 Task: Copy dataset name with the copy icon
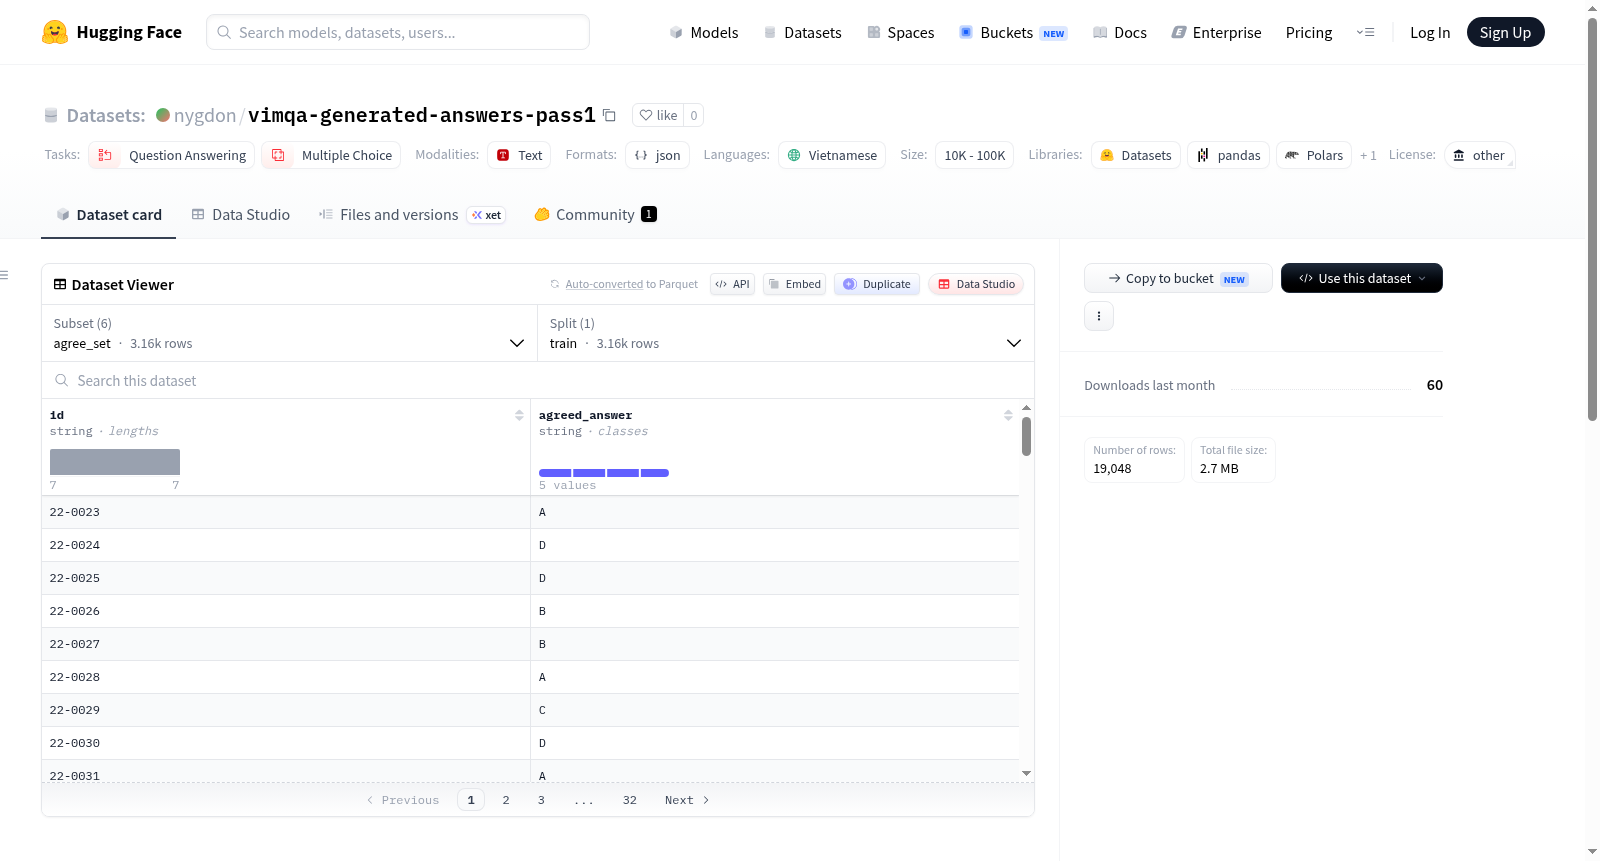click(x=609, y=115)
